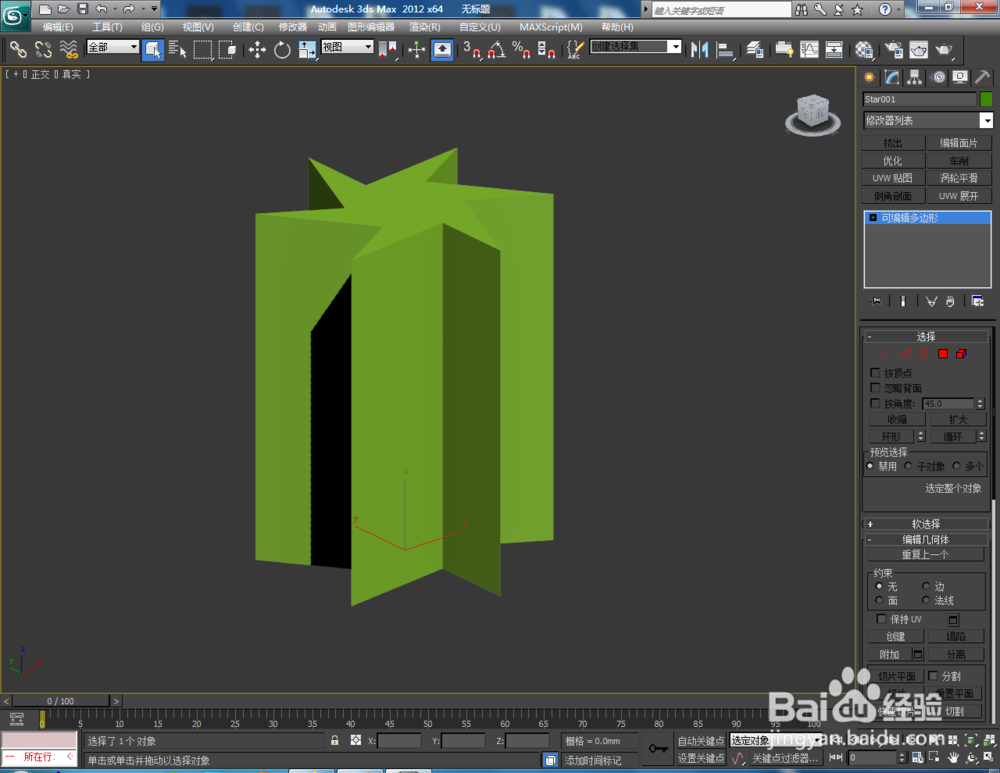Enable the 忽略背面 checkbox

tap(875, 388)
